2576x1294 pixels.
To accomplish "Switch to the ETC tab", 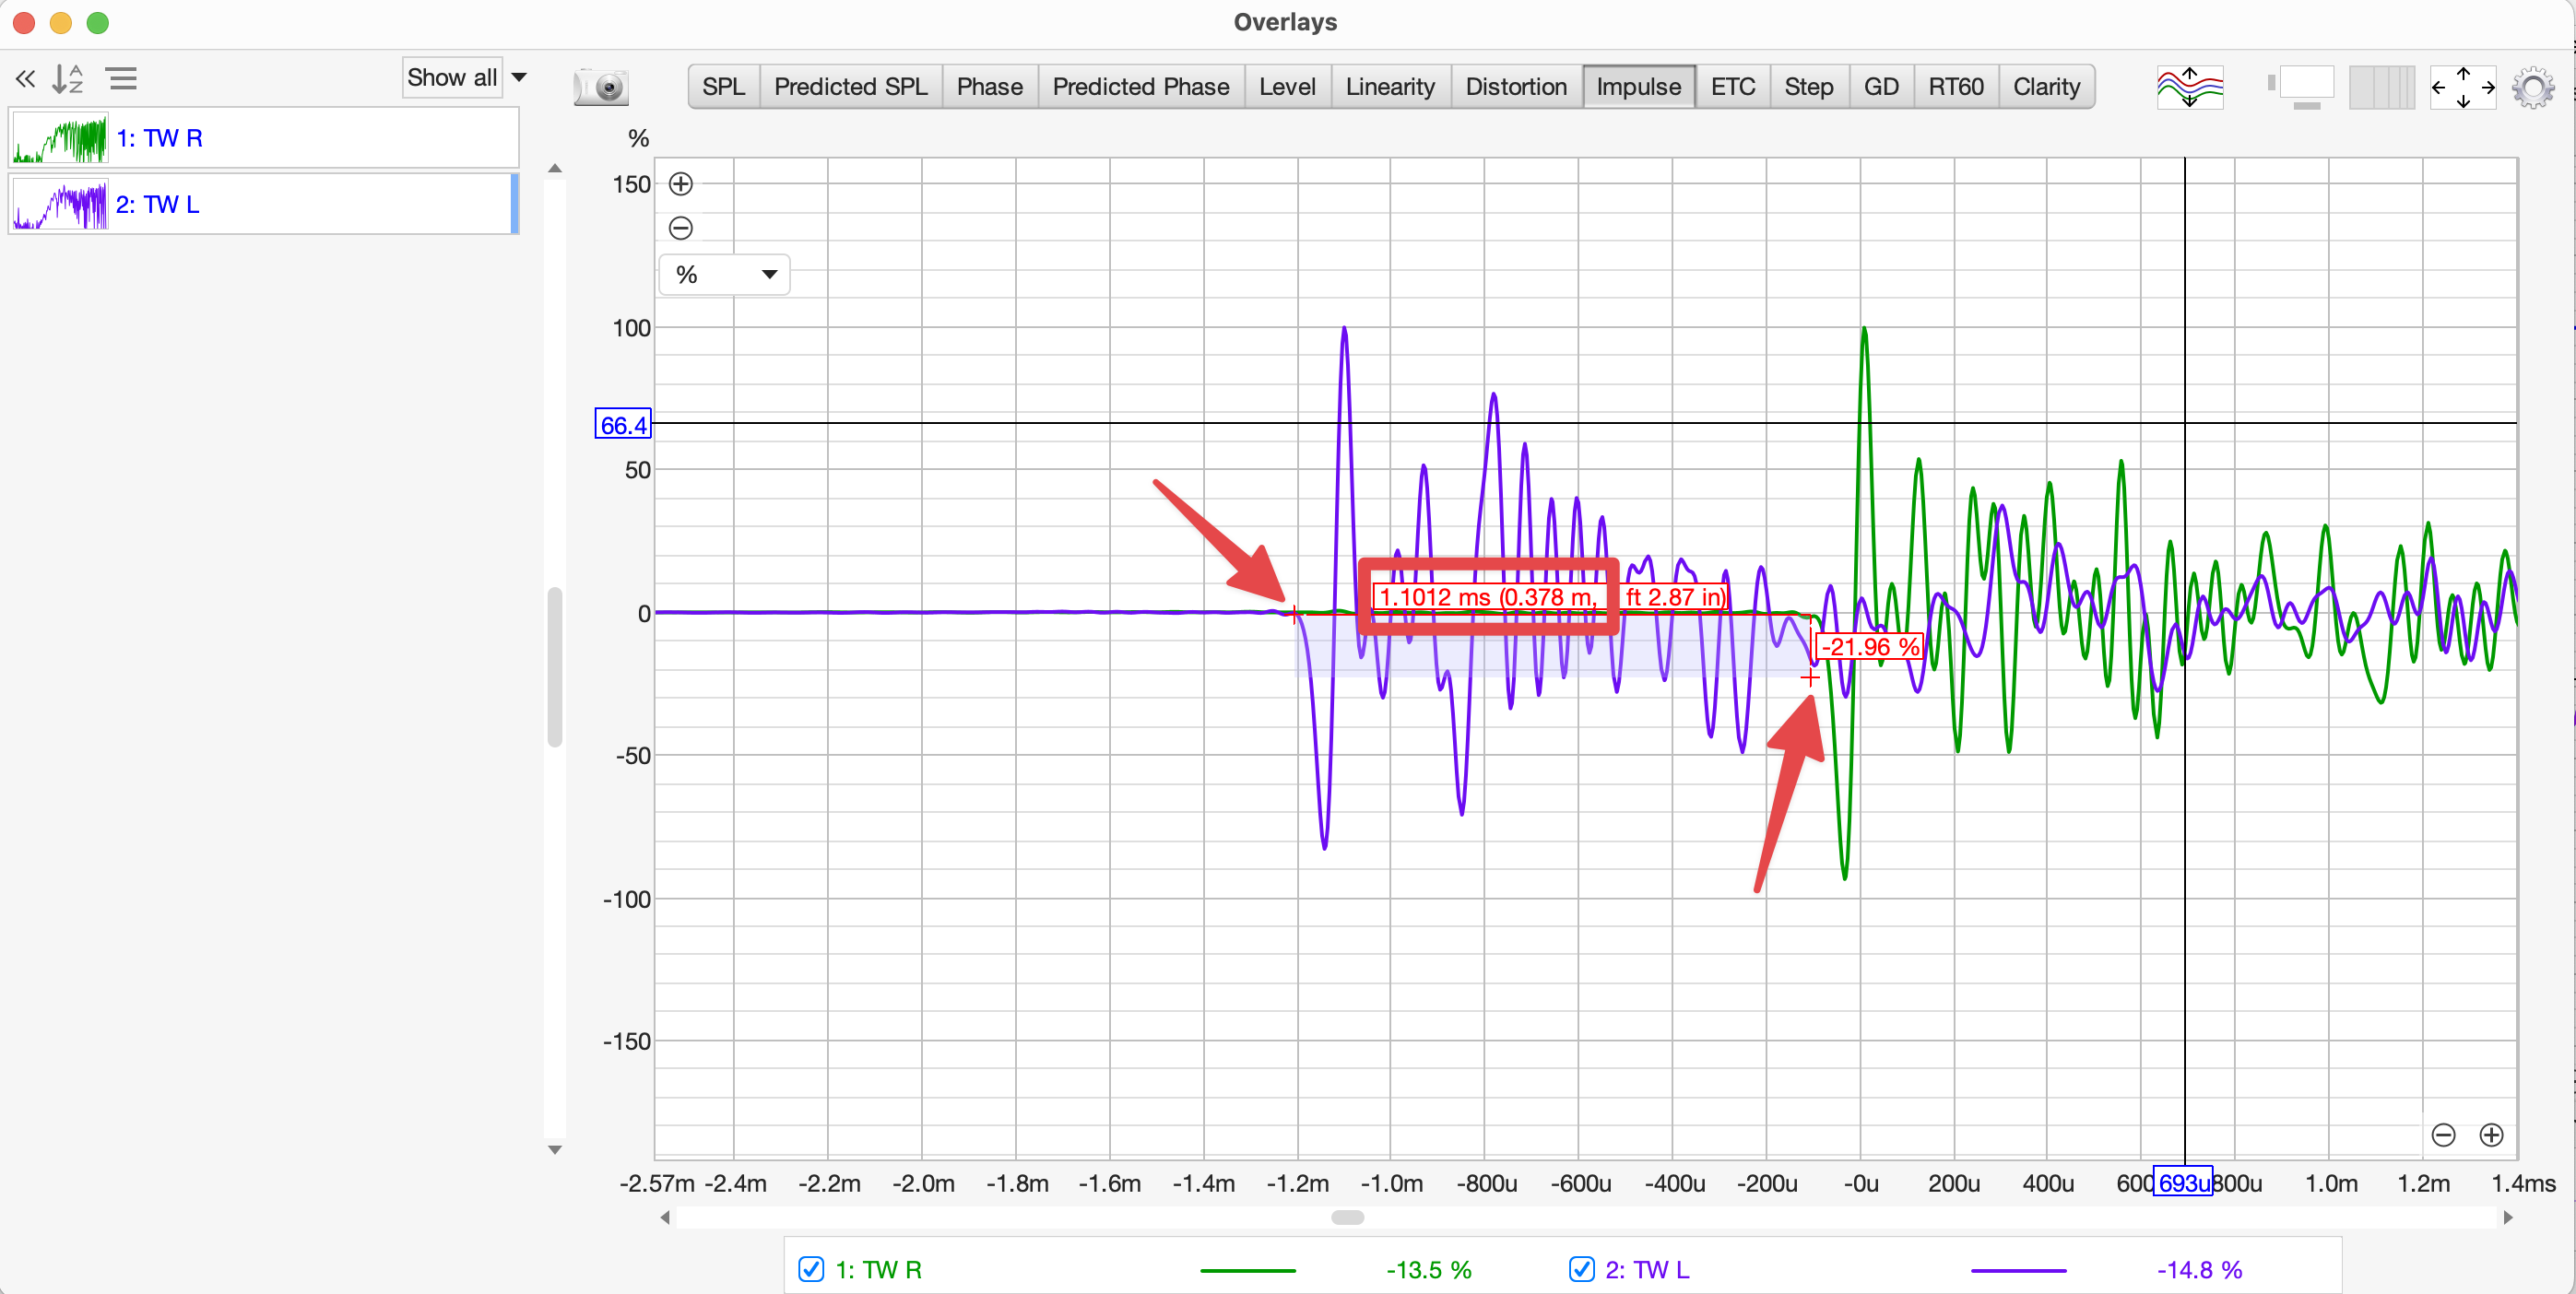I will point(1732,87).
